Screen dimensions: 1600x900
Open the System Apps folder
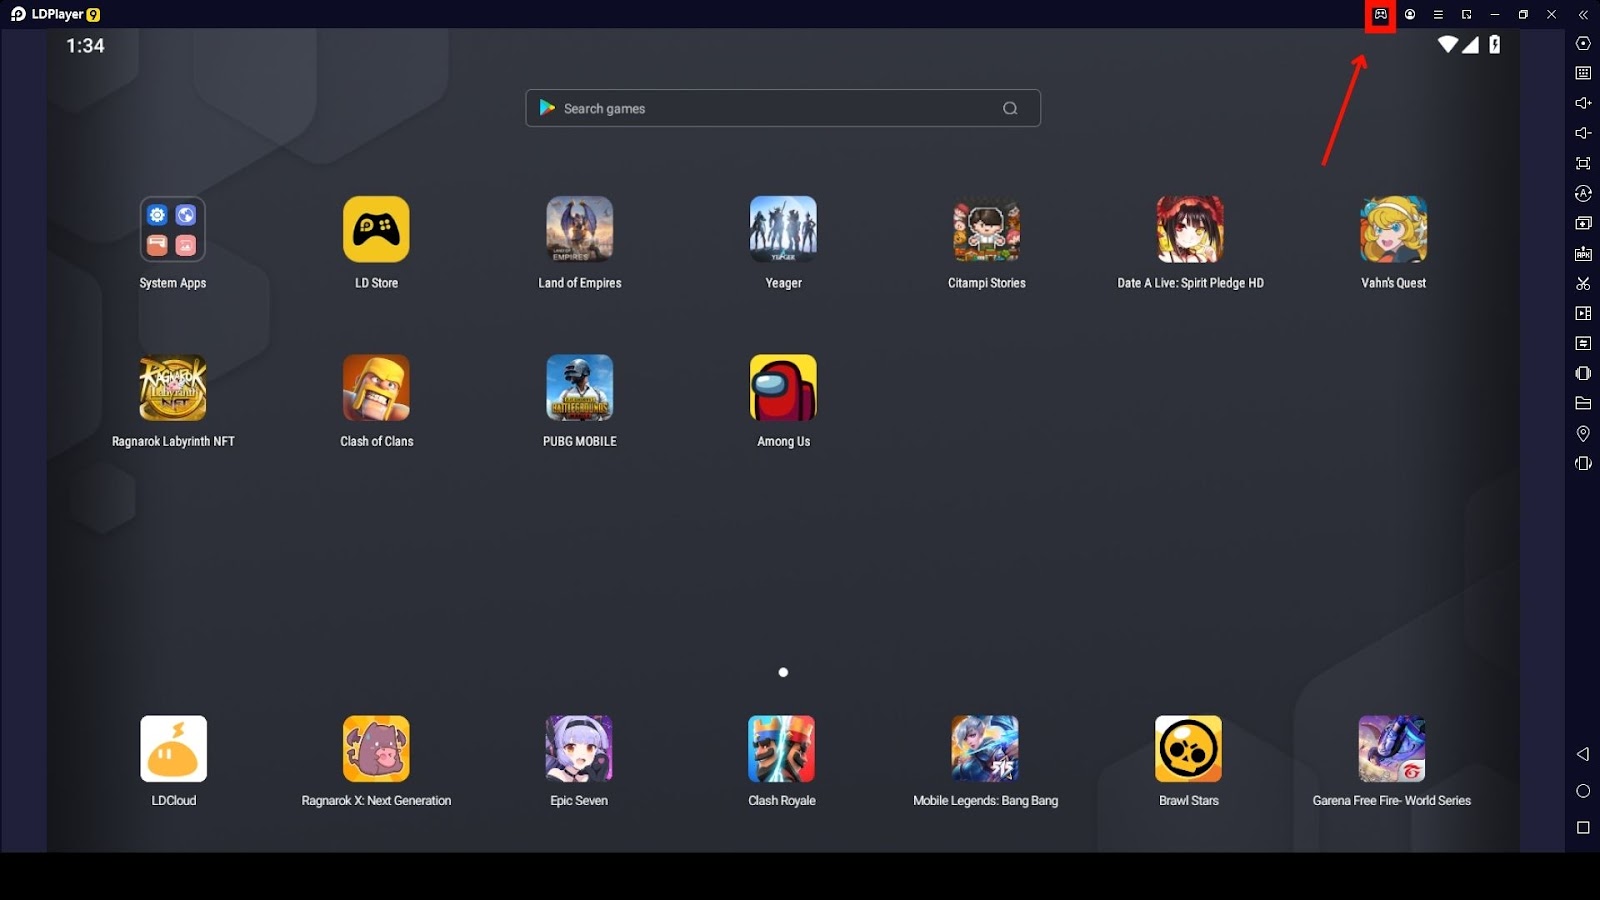pos(173,229)
